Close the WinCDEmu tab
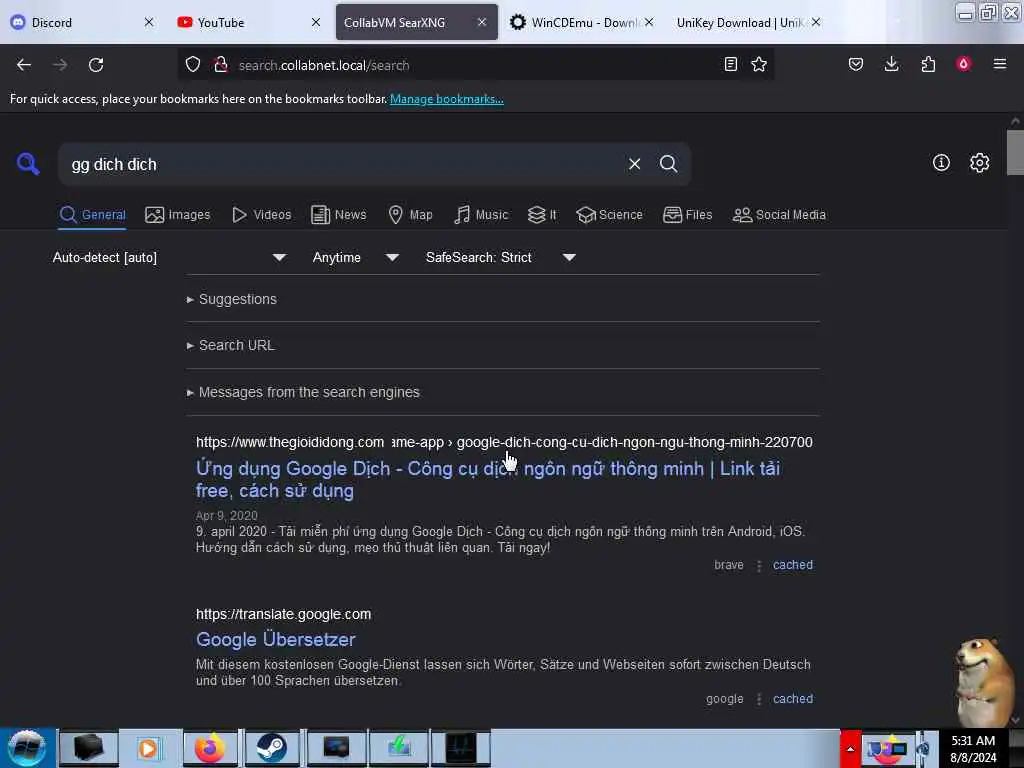The image size is (1024, 768). click(648, 22)
